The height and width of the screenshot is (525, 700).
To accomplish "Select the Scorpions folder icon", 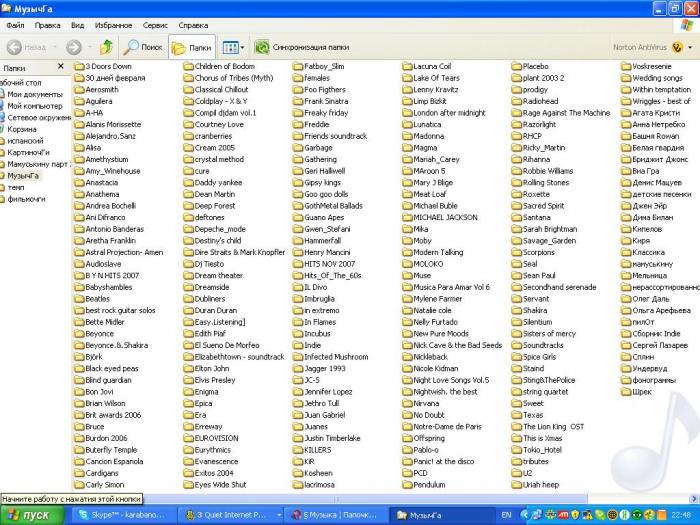I will point(517,252).
